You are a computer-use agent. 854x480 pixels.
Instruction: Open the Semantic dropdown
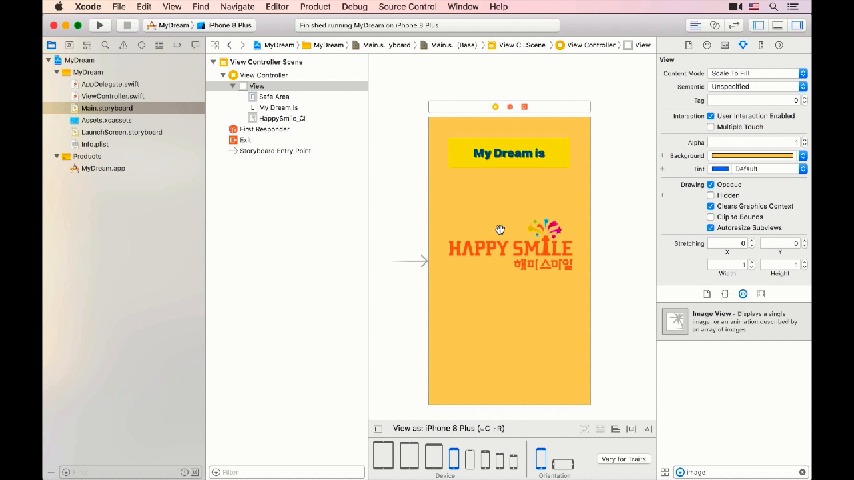pos(758,87)
